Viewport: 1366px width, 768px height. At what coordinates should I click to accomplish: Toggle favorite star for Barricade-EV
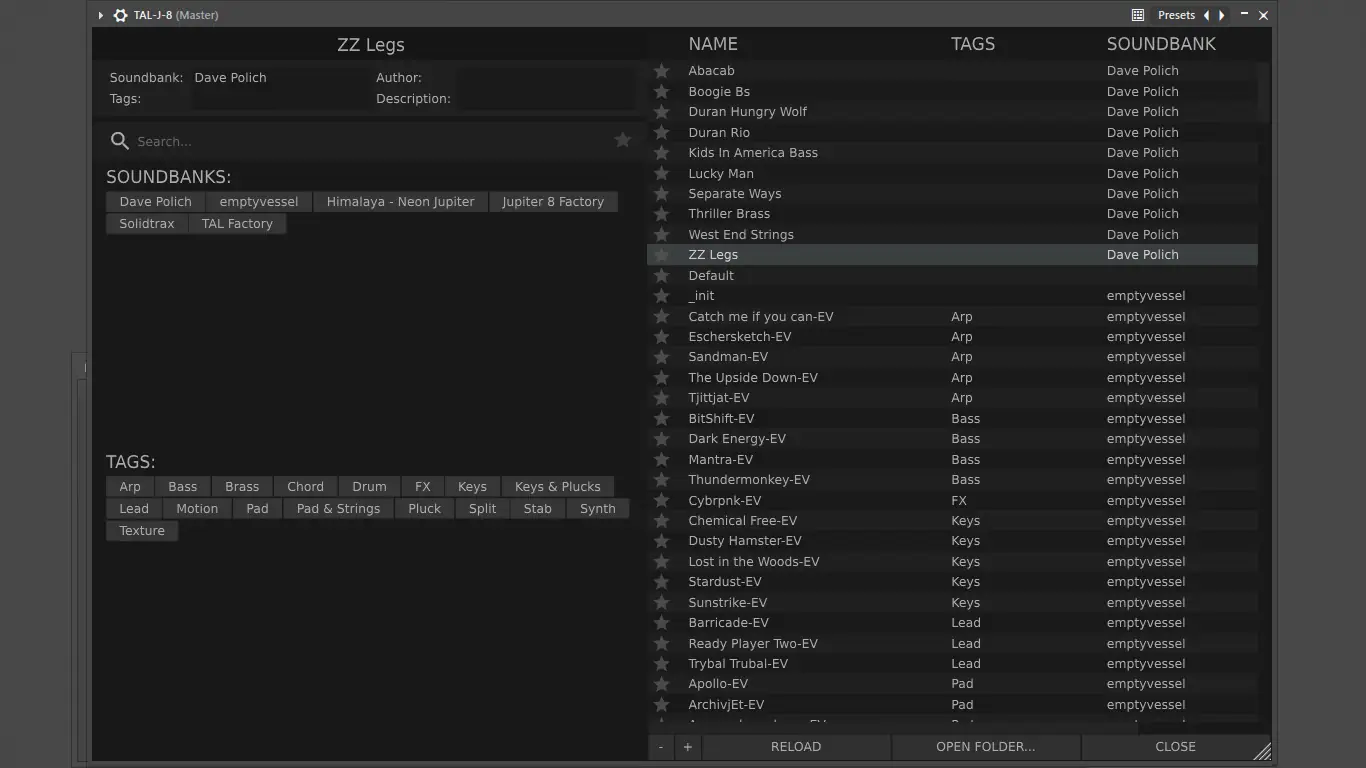[661, 623]
